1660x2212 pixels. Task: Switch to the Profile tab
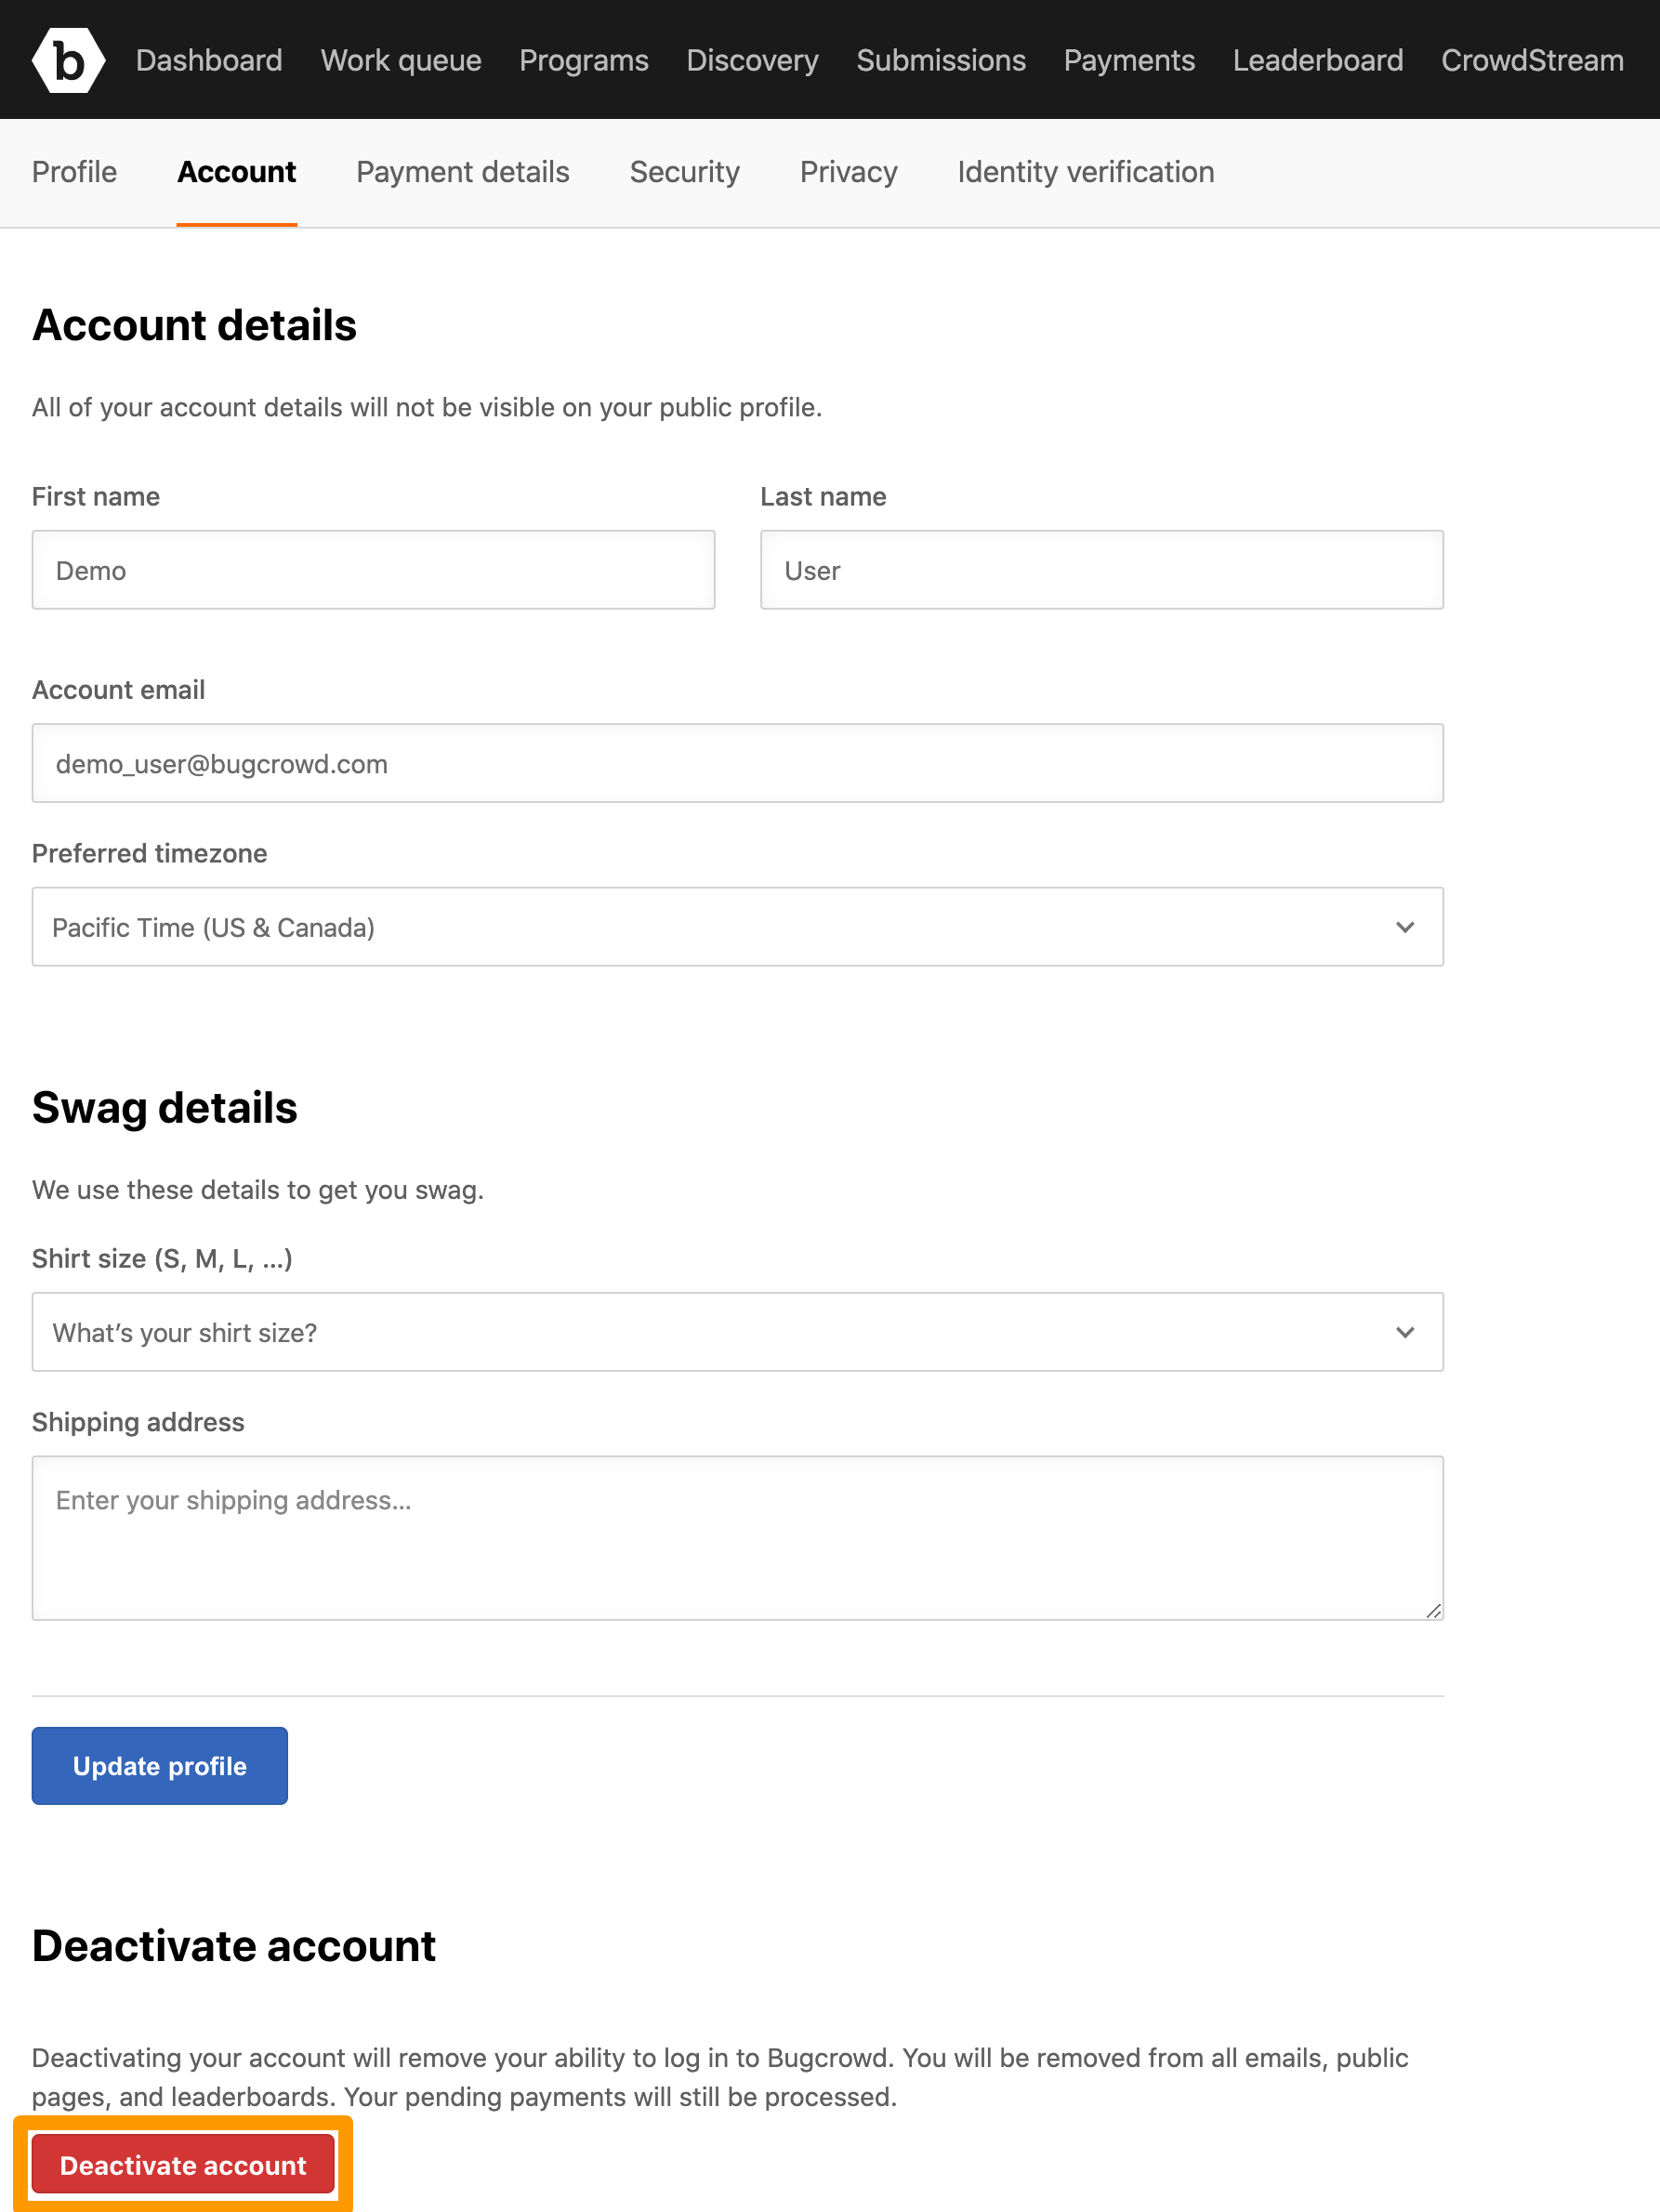[x=74, y=172]
